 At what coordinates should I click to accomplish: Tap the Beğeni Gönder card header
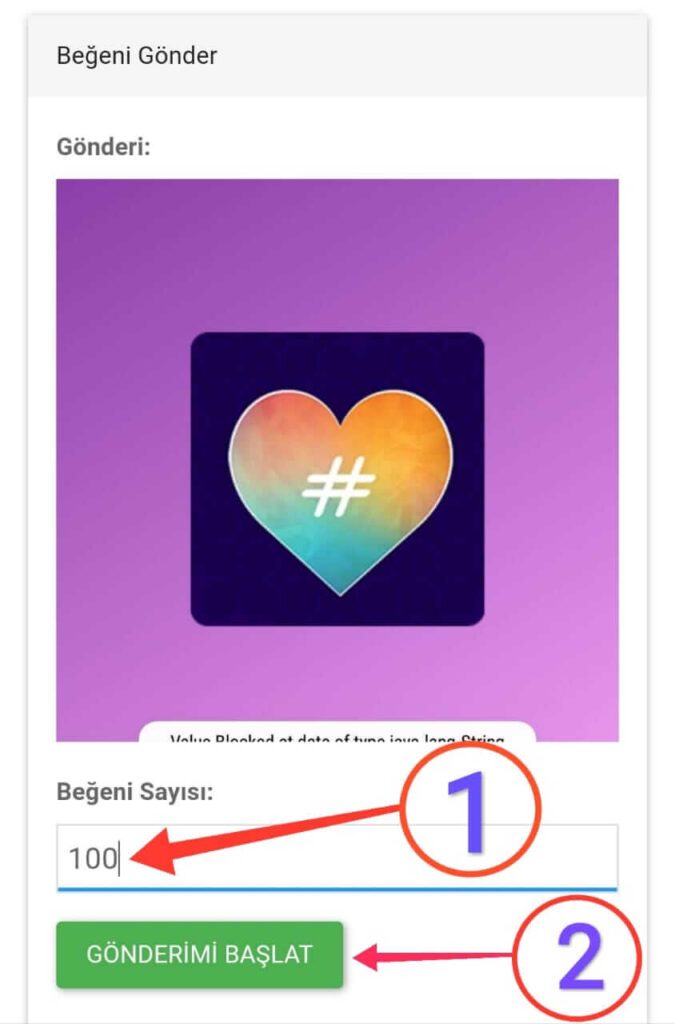338,56
